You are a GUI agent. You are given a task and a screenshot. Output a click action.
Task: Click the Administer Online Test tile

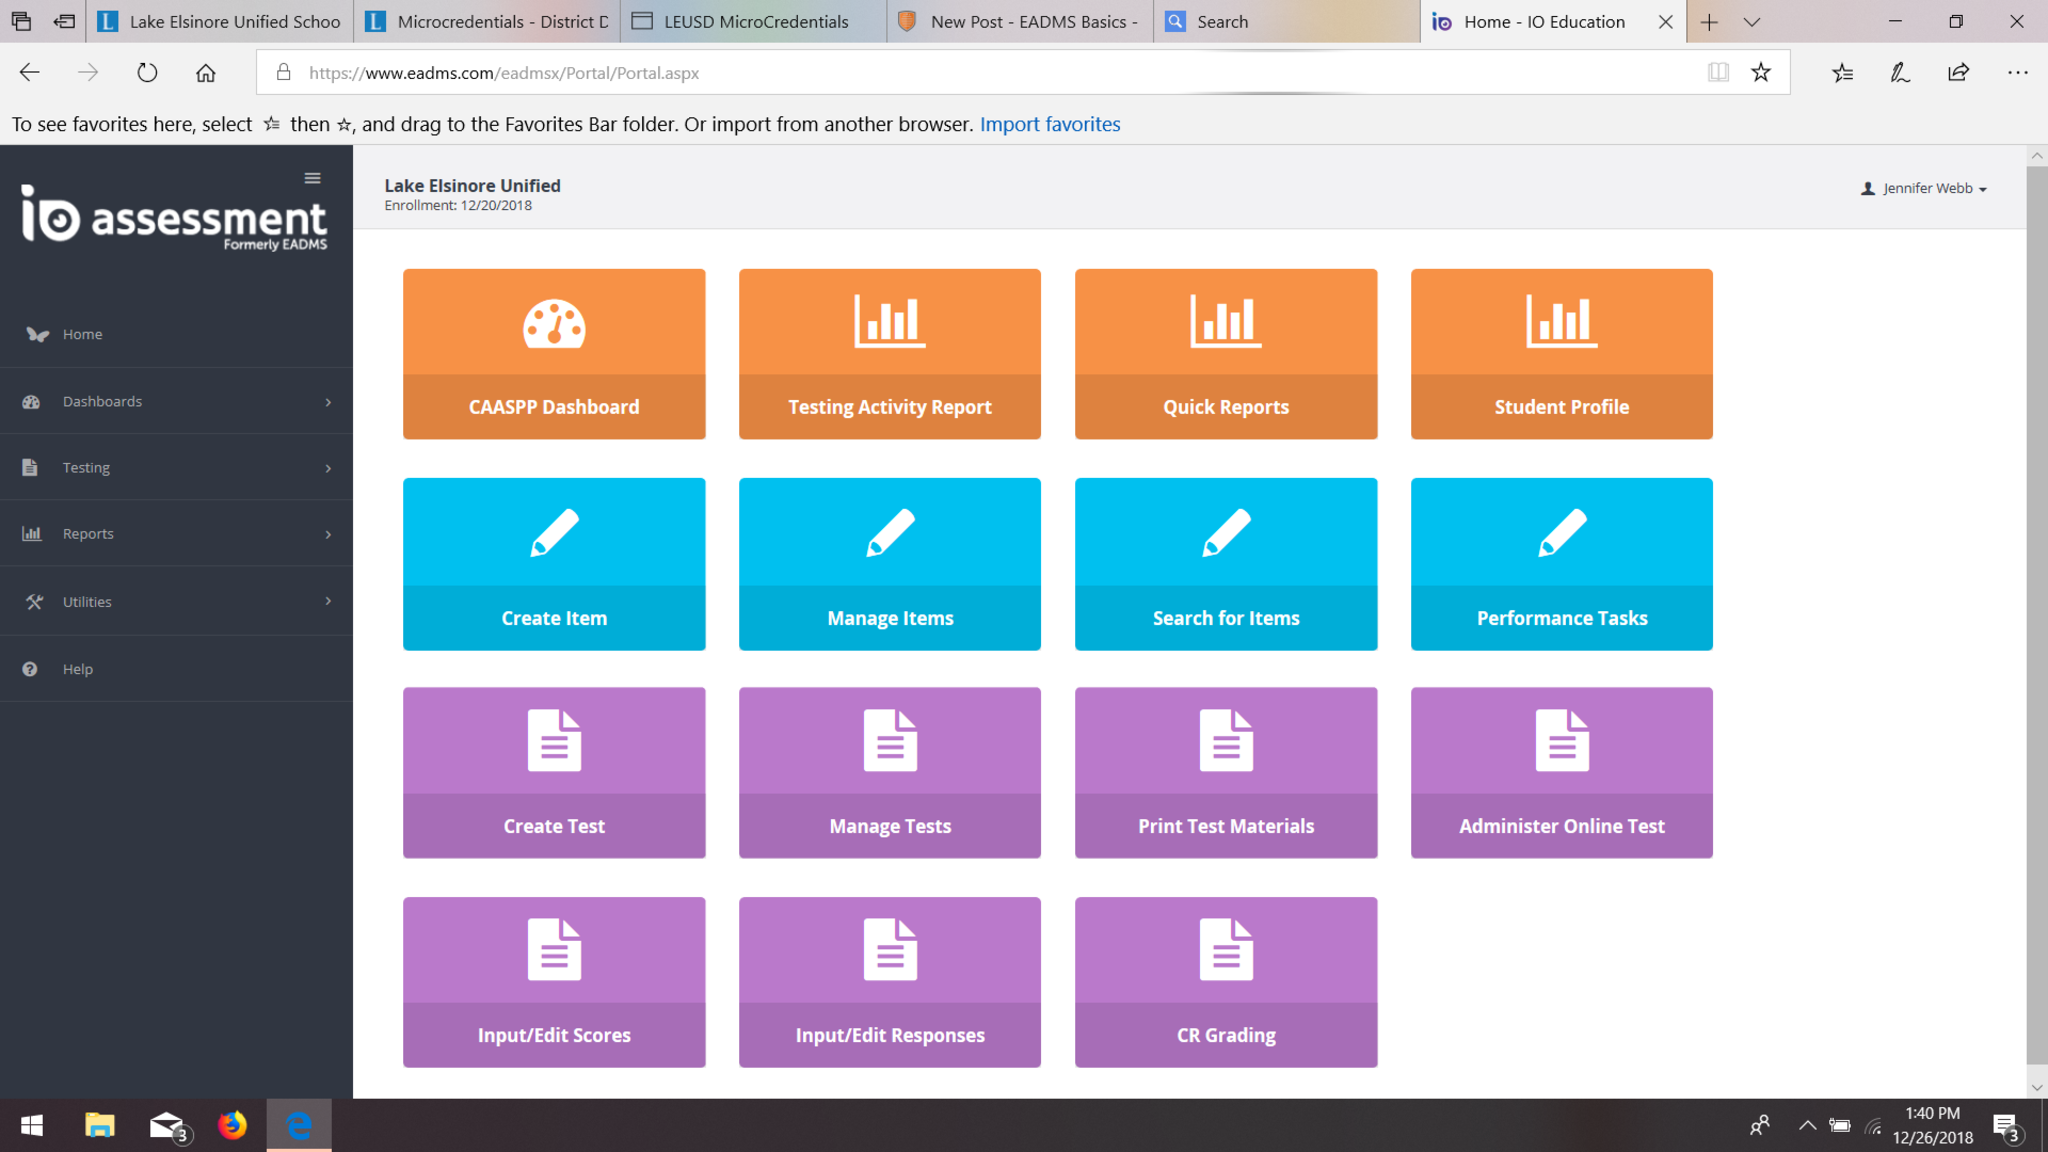(1561, 771)
